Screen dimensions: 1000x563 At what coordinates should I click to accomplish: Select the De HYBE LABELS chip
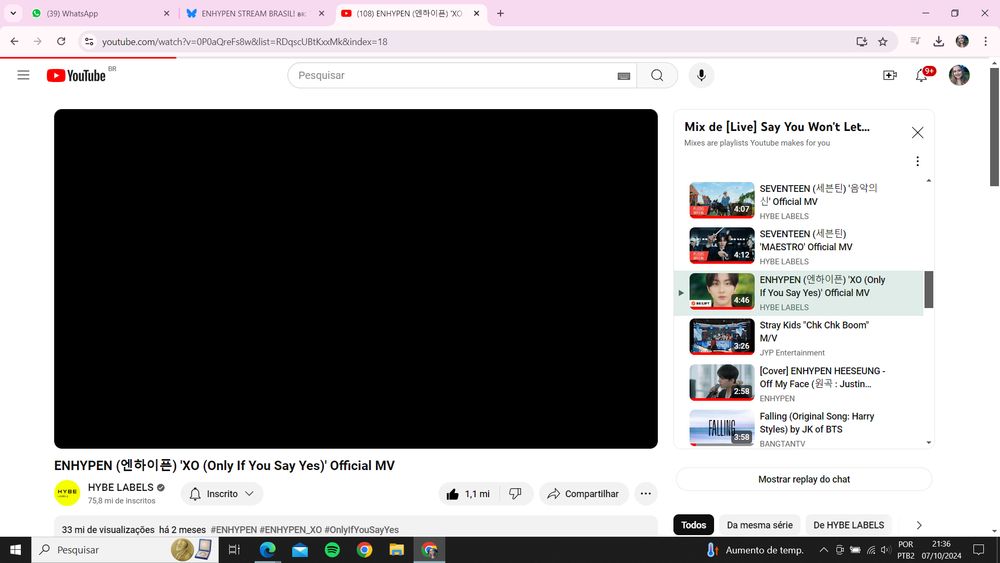pyautogui.click(x=848, y=525)
